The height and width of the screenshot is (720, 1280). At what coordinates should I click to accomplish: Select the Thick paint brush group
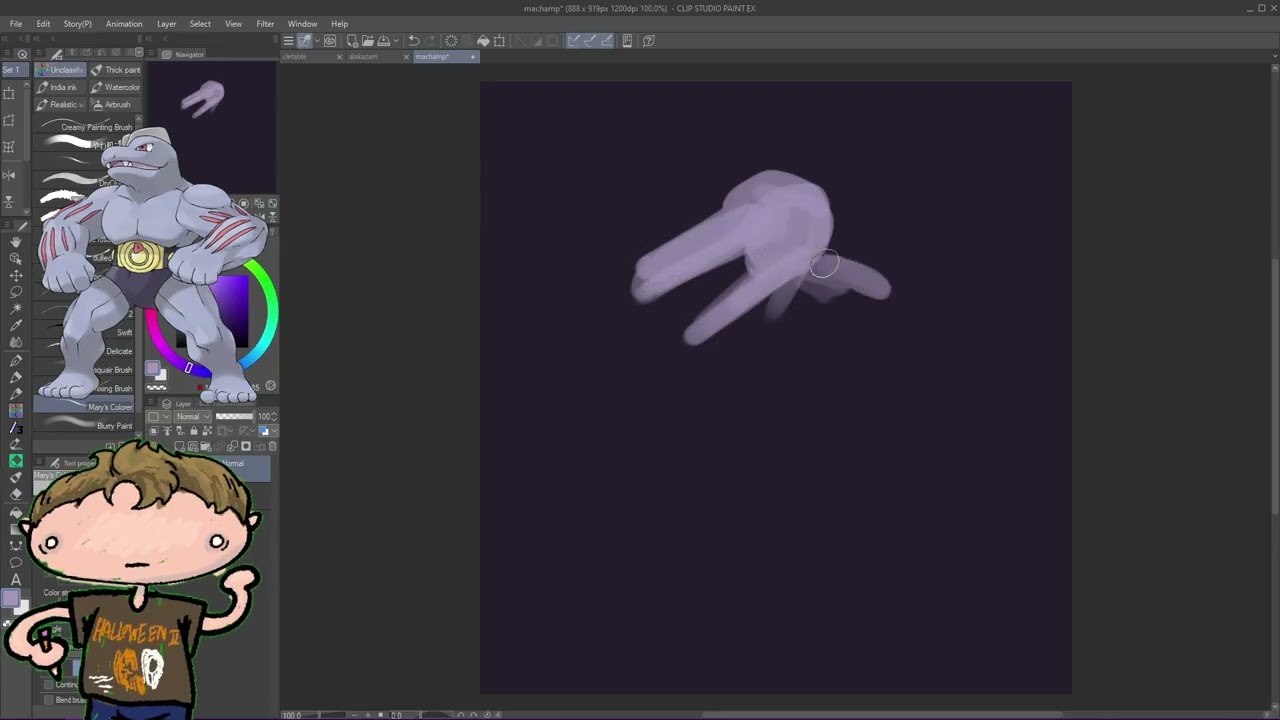click(x=115, y=70)
